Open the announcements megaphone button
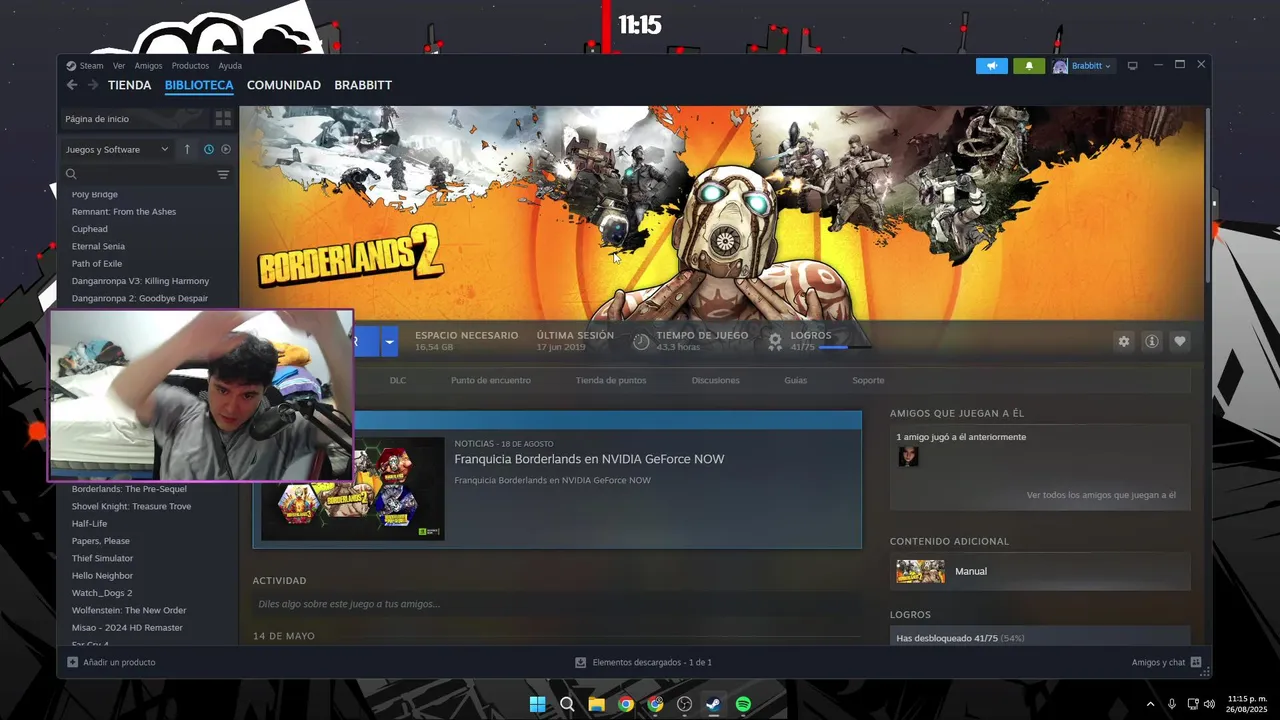1280x720 pixels. click(x=992, y=66)
